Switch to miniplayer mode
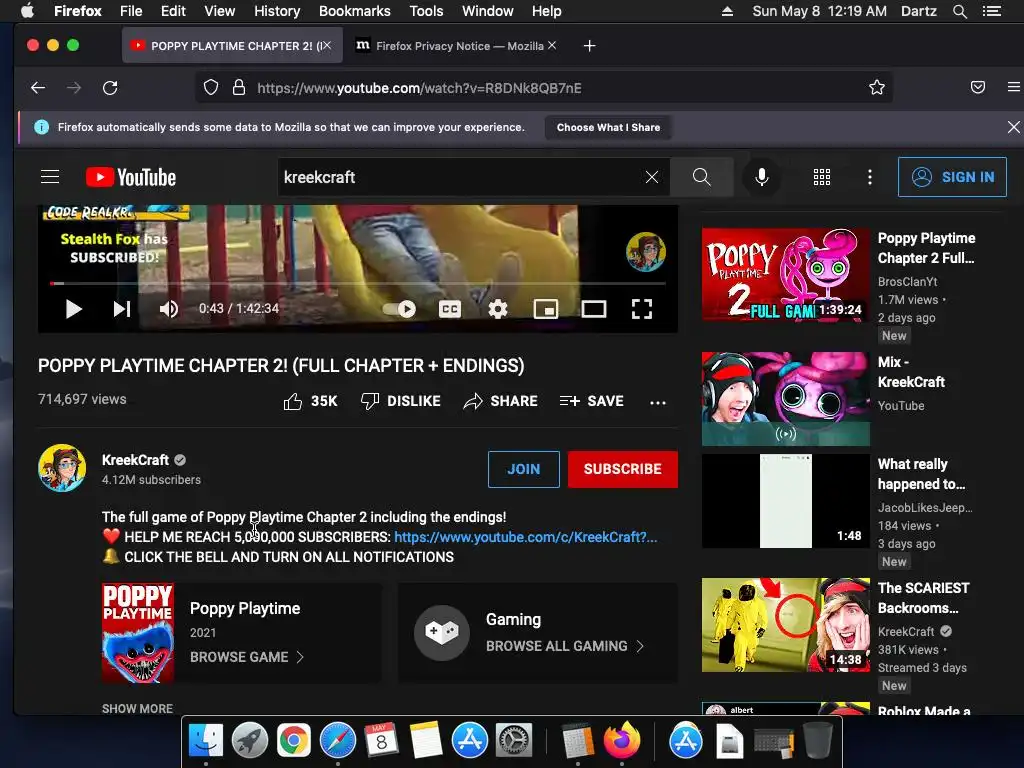This screenshot has width=1024, height=768. pyautogui.click(x=545, y=309)
